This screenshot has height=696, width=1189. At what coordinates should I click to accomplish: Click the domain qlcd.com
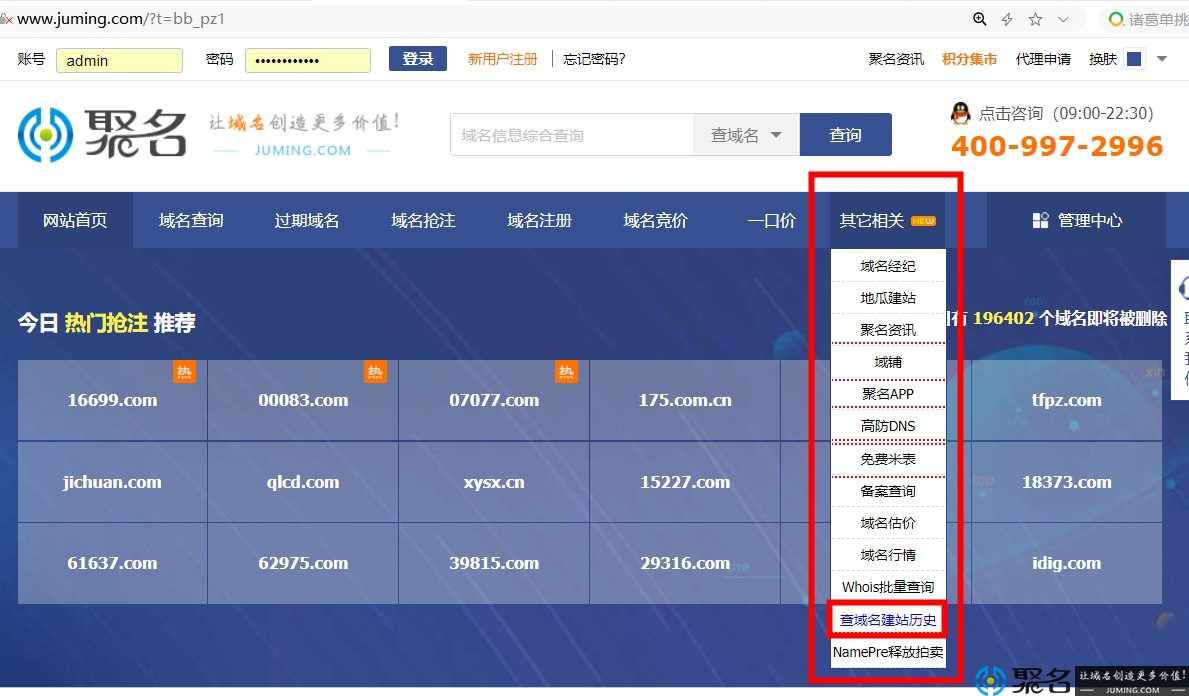pyautogui.click(x=303, y=482)
